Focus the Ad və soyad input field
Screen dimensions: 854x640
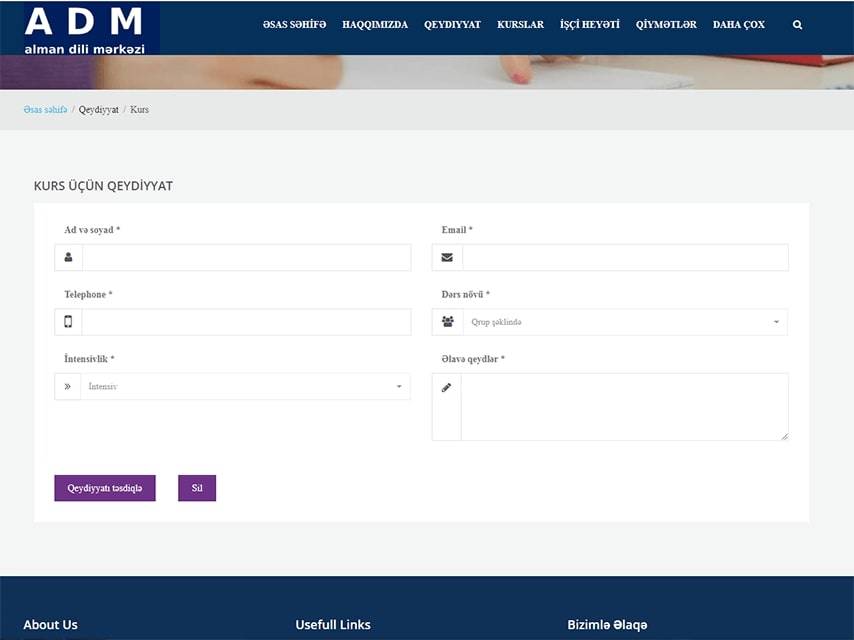tap(246, 257)
